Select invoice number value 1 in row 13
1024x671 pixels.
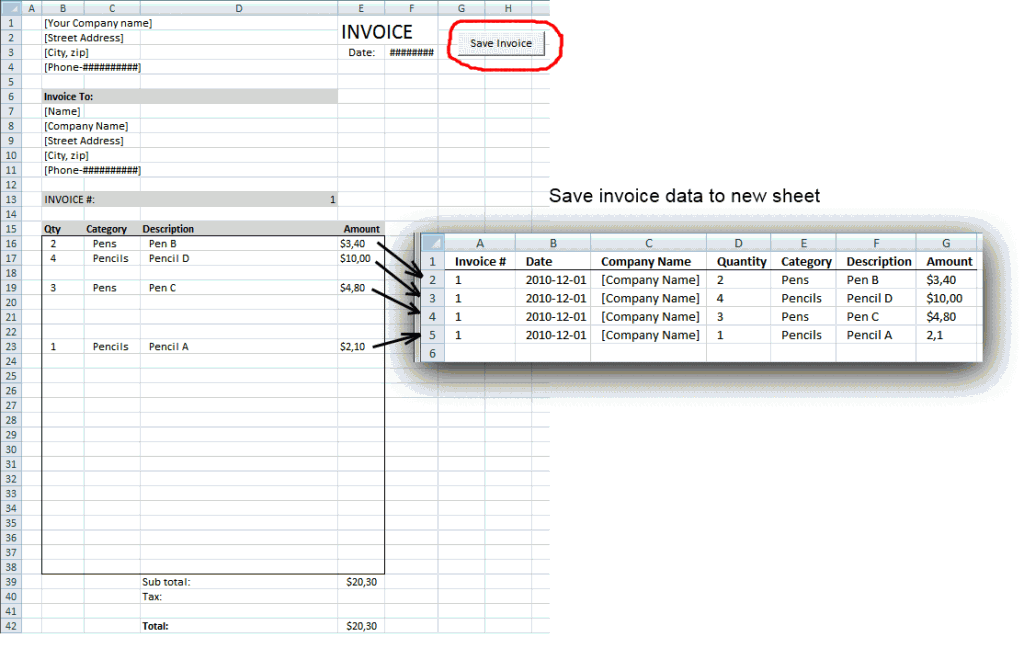(332, 200)
